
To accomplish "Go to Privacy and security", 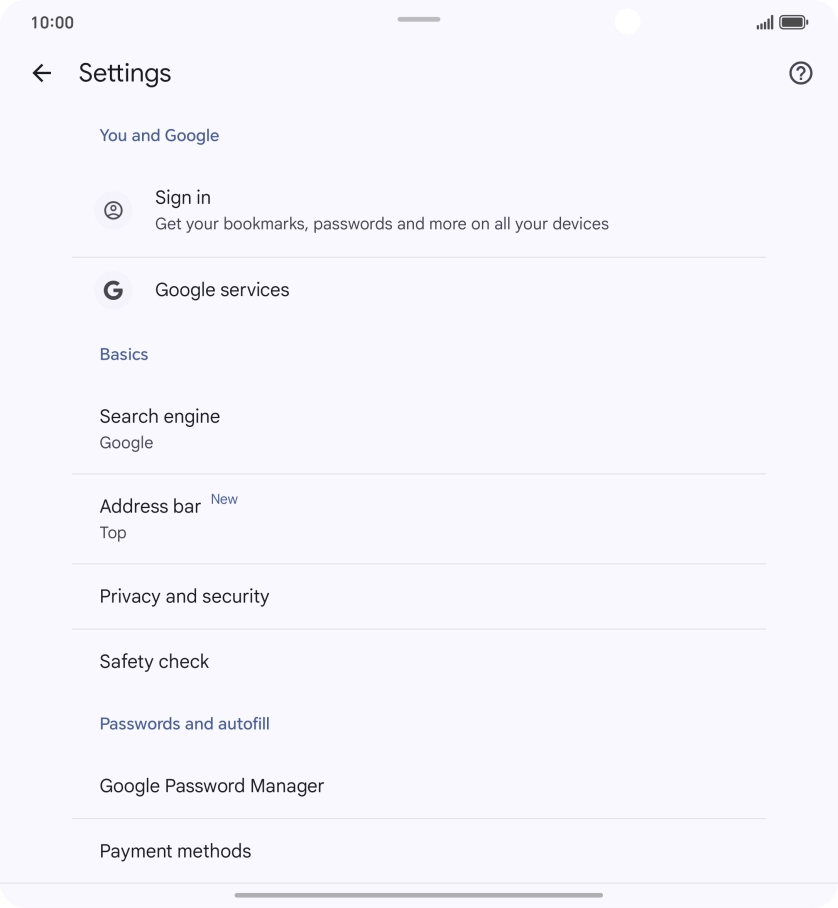I will 185,596.
